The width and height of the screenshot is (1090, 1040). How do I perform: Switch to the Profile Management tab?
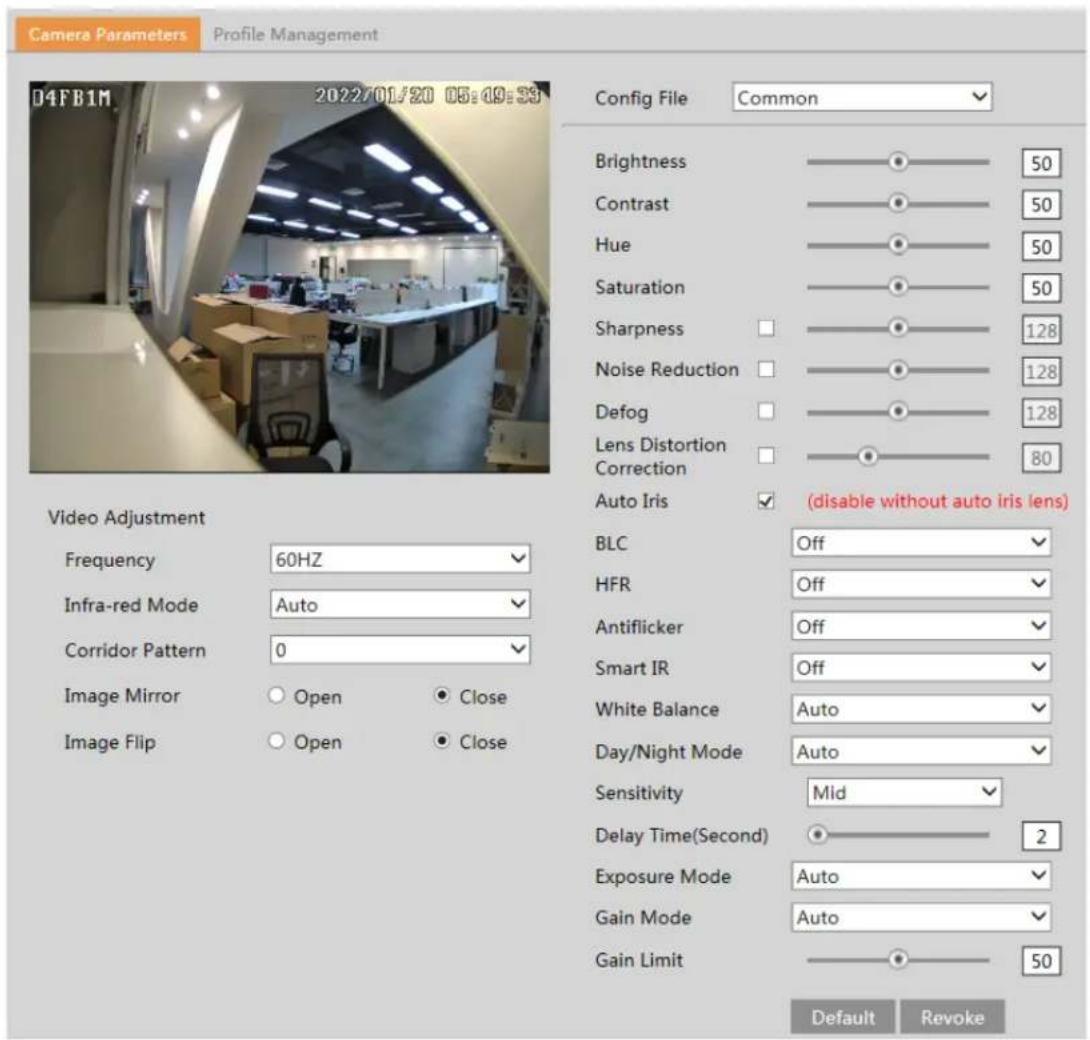pos(295,34)
